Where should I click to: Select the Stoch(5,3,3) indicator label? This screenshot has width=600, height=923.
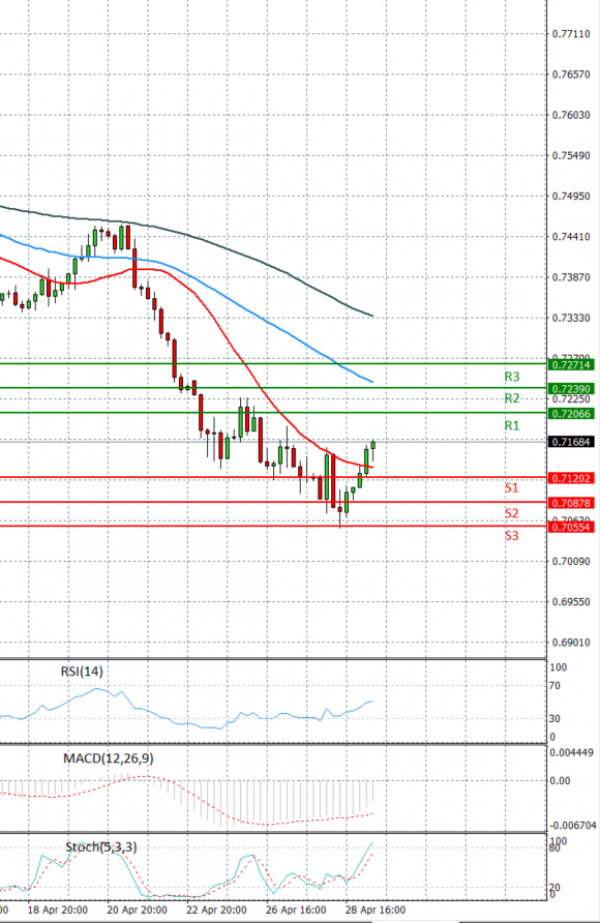100,847
